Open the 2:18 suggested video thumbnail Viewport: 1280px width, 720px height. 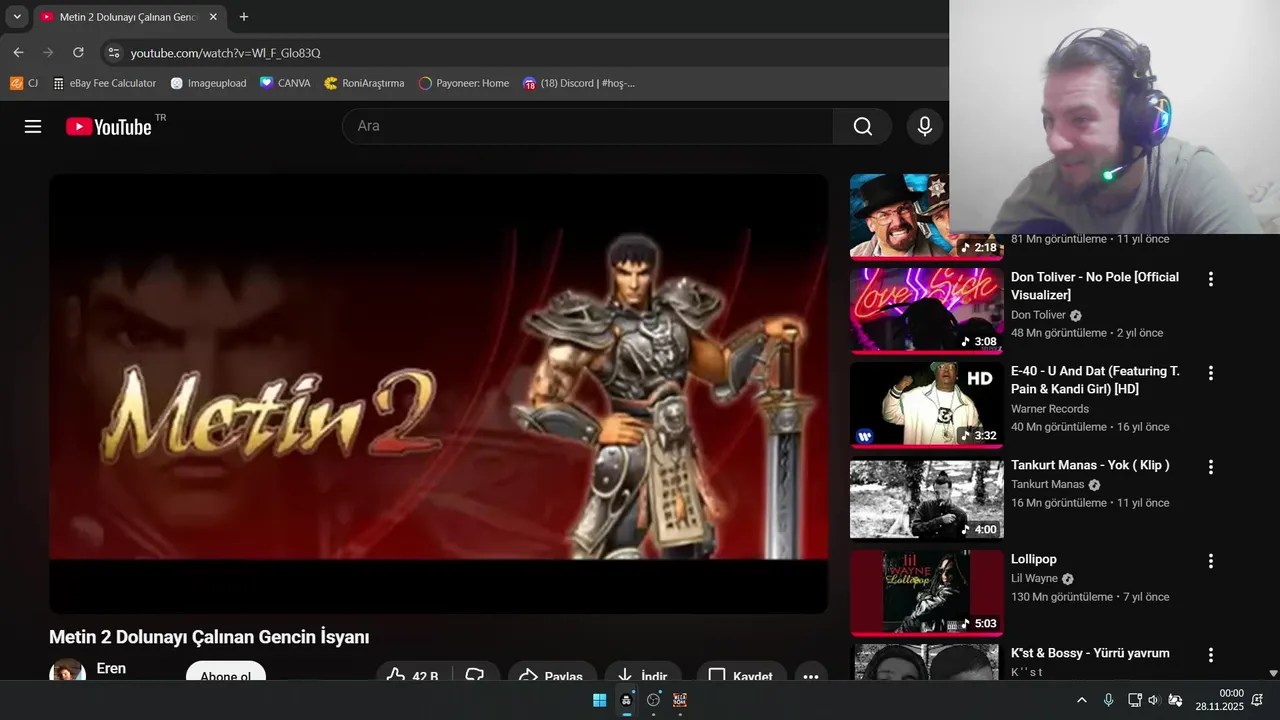point(926,216)
